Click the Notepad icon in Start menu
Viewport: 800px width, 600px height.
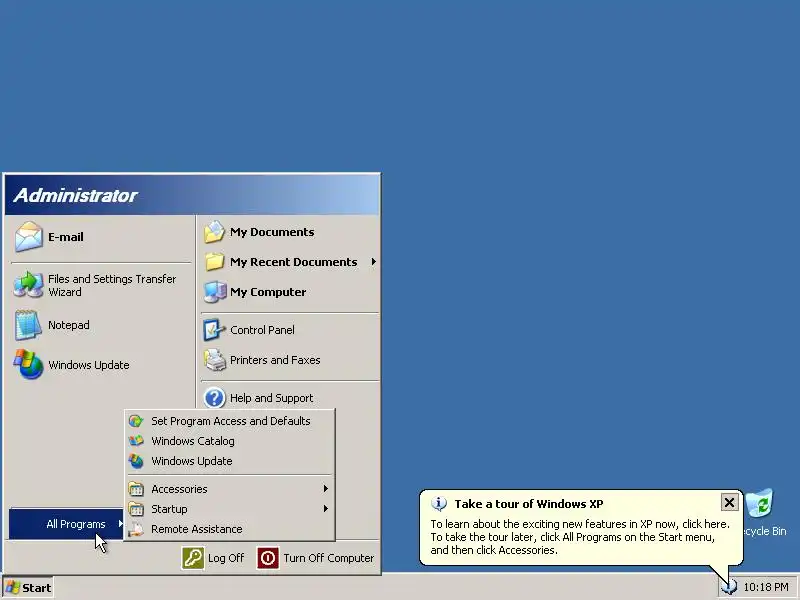[x=28, y=325]
